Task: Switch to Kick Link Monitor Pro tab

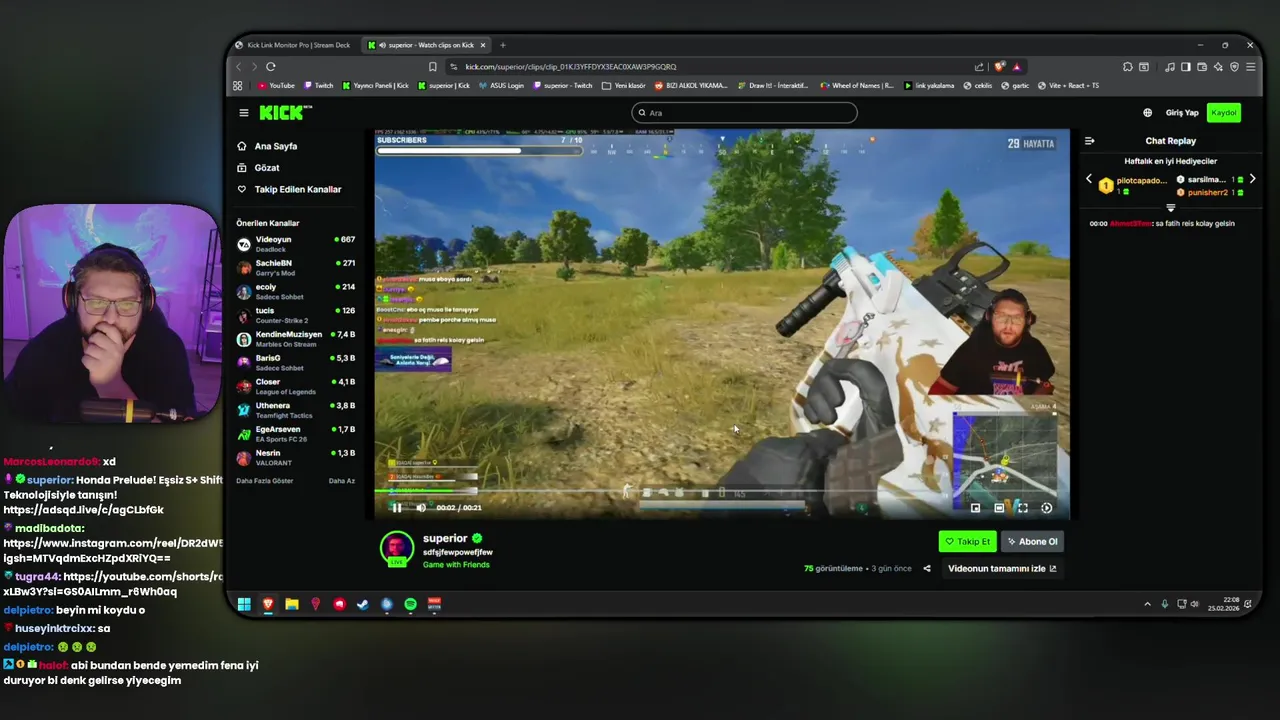Action: click(x=293, y=45)
